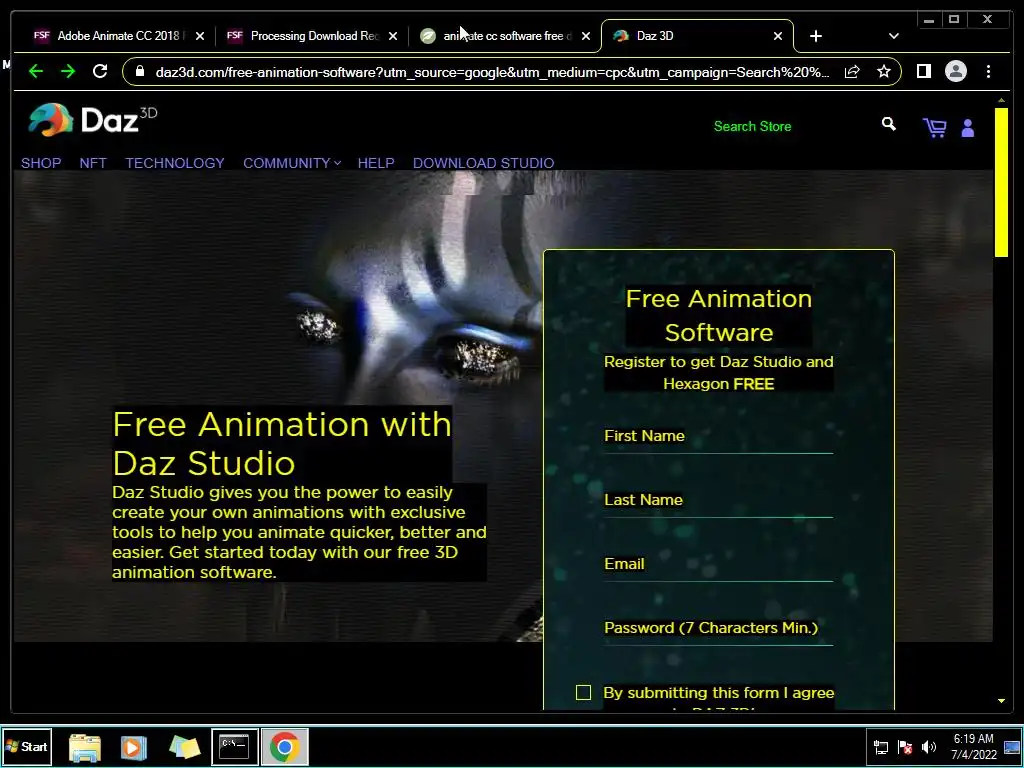The height and width of the screenshot is (768, 1024).
Task: Close the animate cc software tab
Action: pos(586,36)
